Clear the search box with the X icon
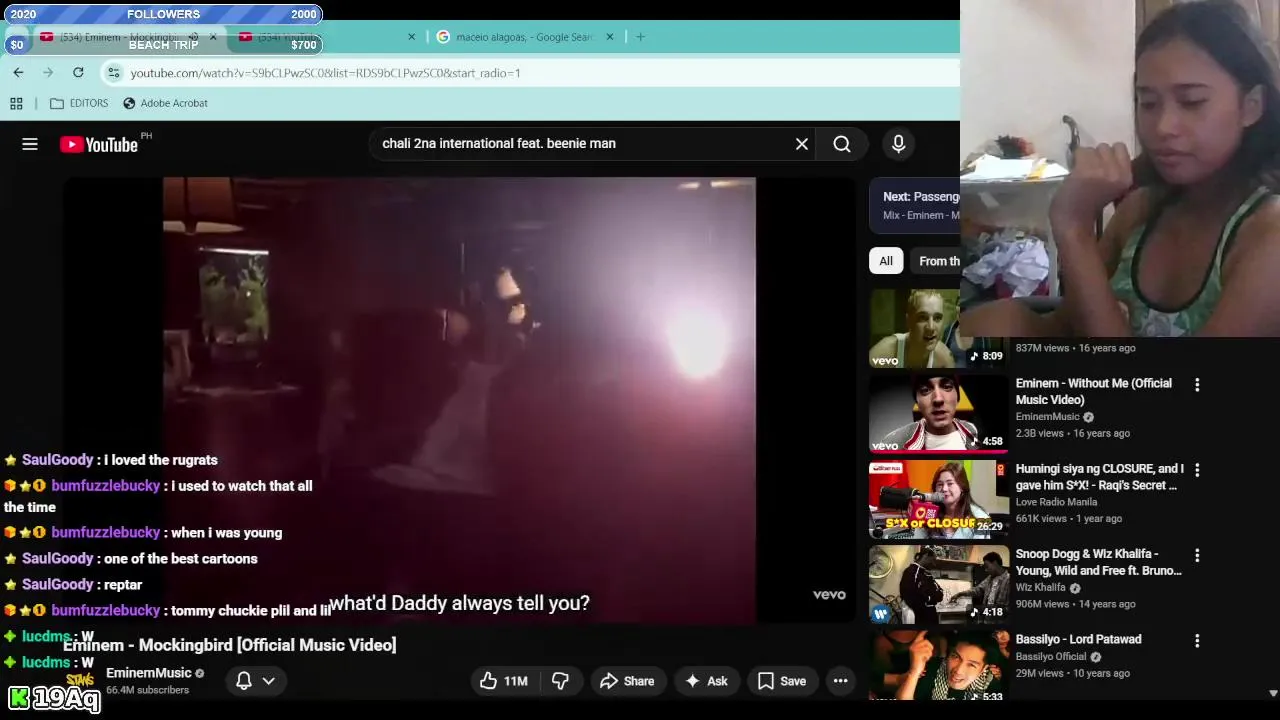This screenshot has height=720, width=1280. click(x=802, y=144)
